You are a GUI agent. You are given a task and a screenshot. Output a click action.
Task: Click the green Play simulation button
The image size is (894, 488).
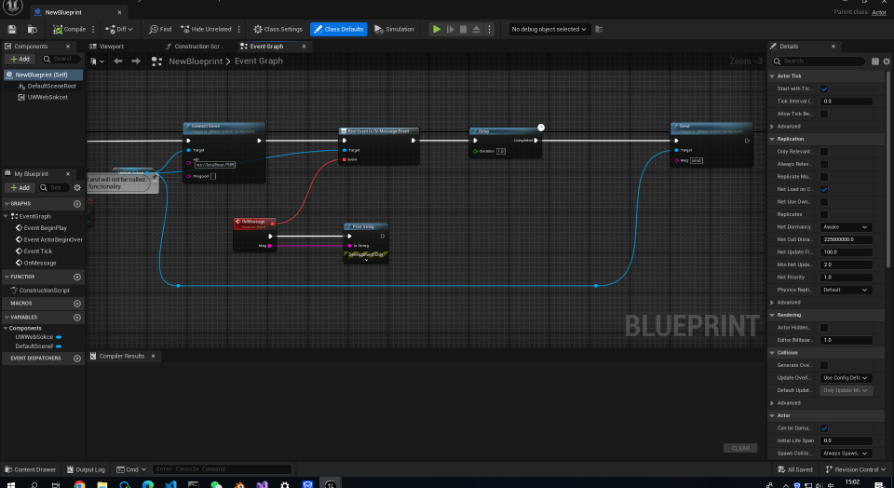(x=437, y=29)
